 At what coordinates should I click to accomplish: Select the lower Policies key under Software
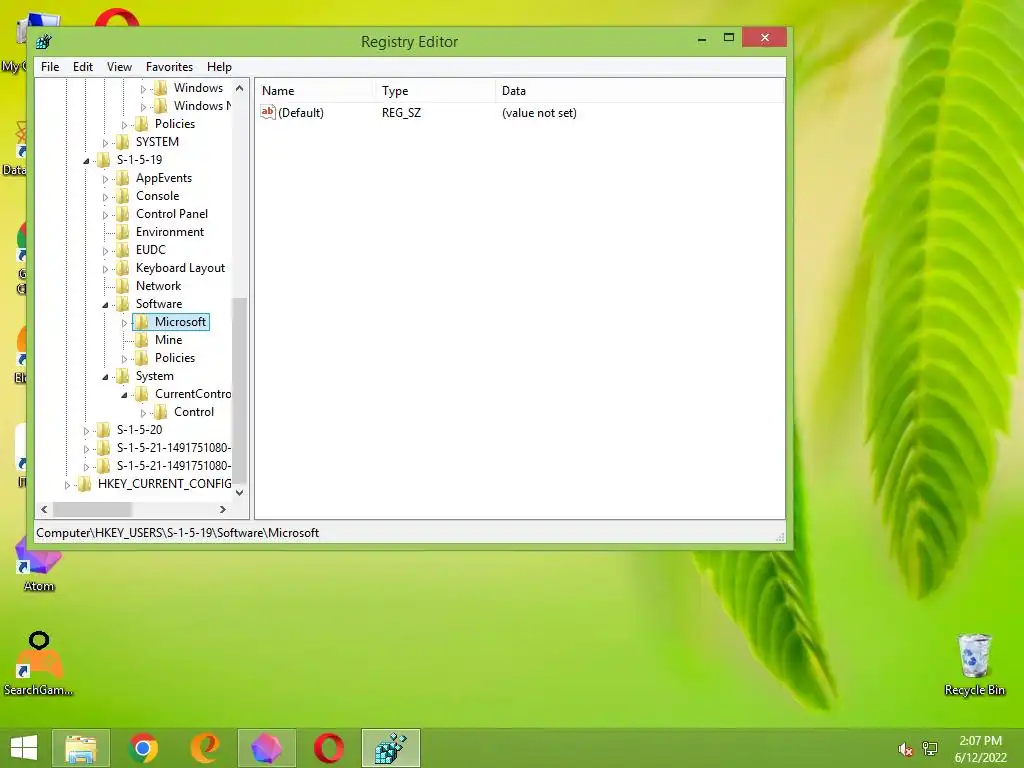(174, 358)
